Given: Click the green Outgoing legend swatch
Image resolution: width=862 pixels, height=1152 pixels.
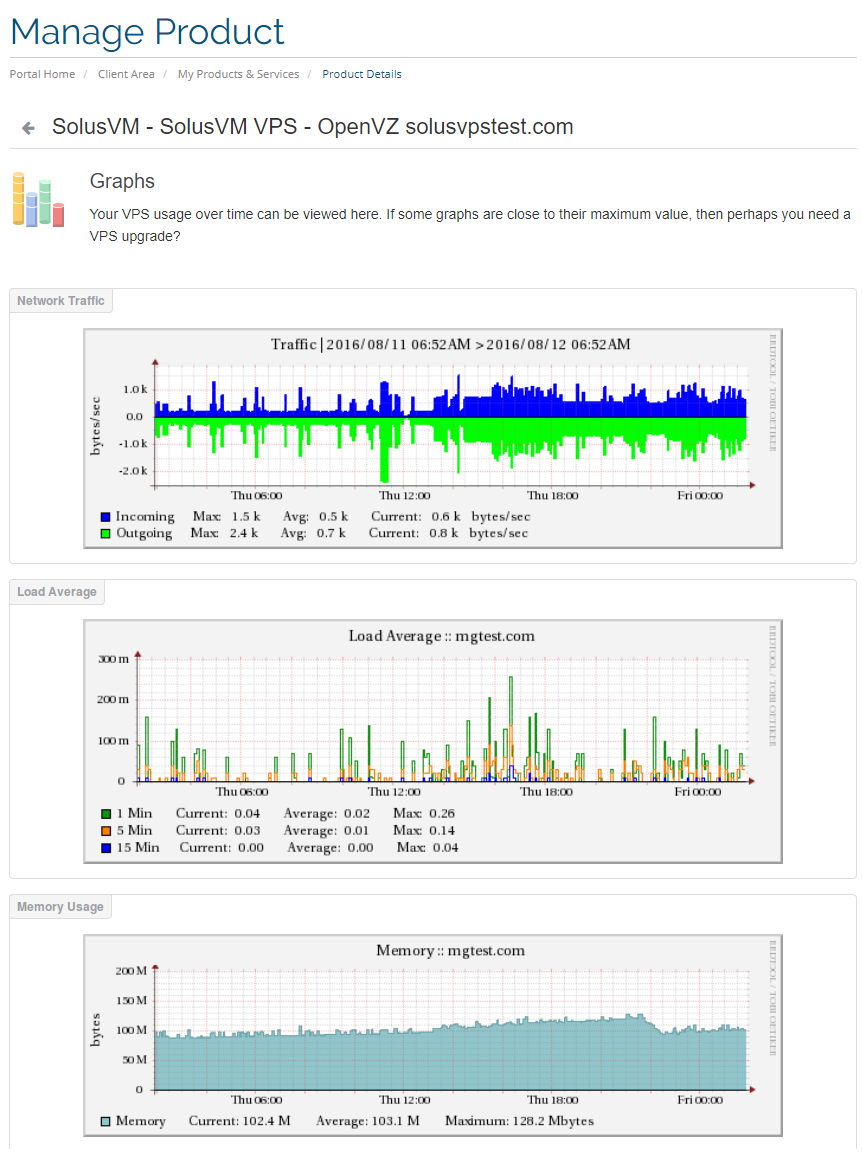Looking at the screenshot, I should click(x=105, y=534).
